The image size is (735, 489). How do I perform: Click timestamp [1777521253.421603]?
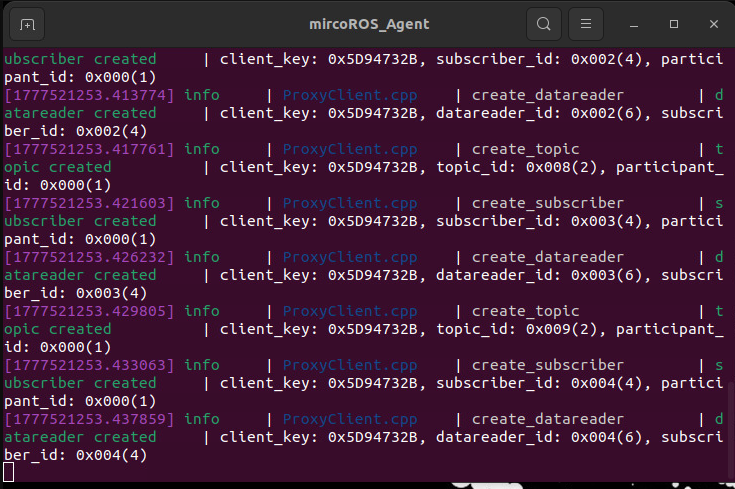point(89,203)
